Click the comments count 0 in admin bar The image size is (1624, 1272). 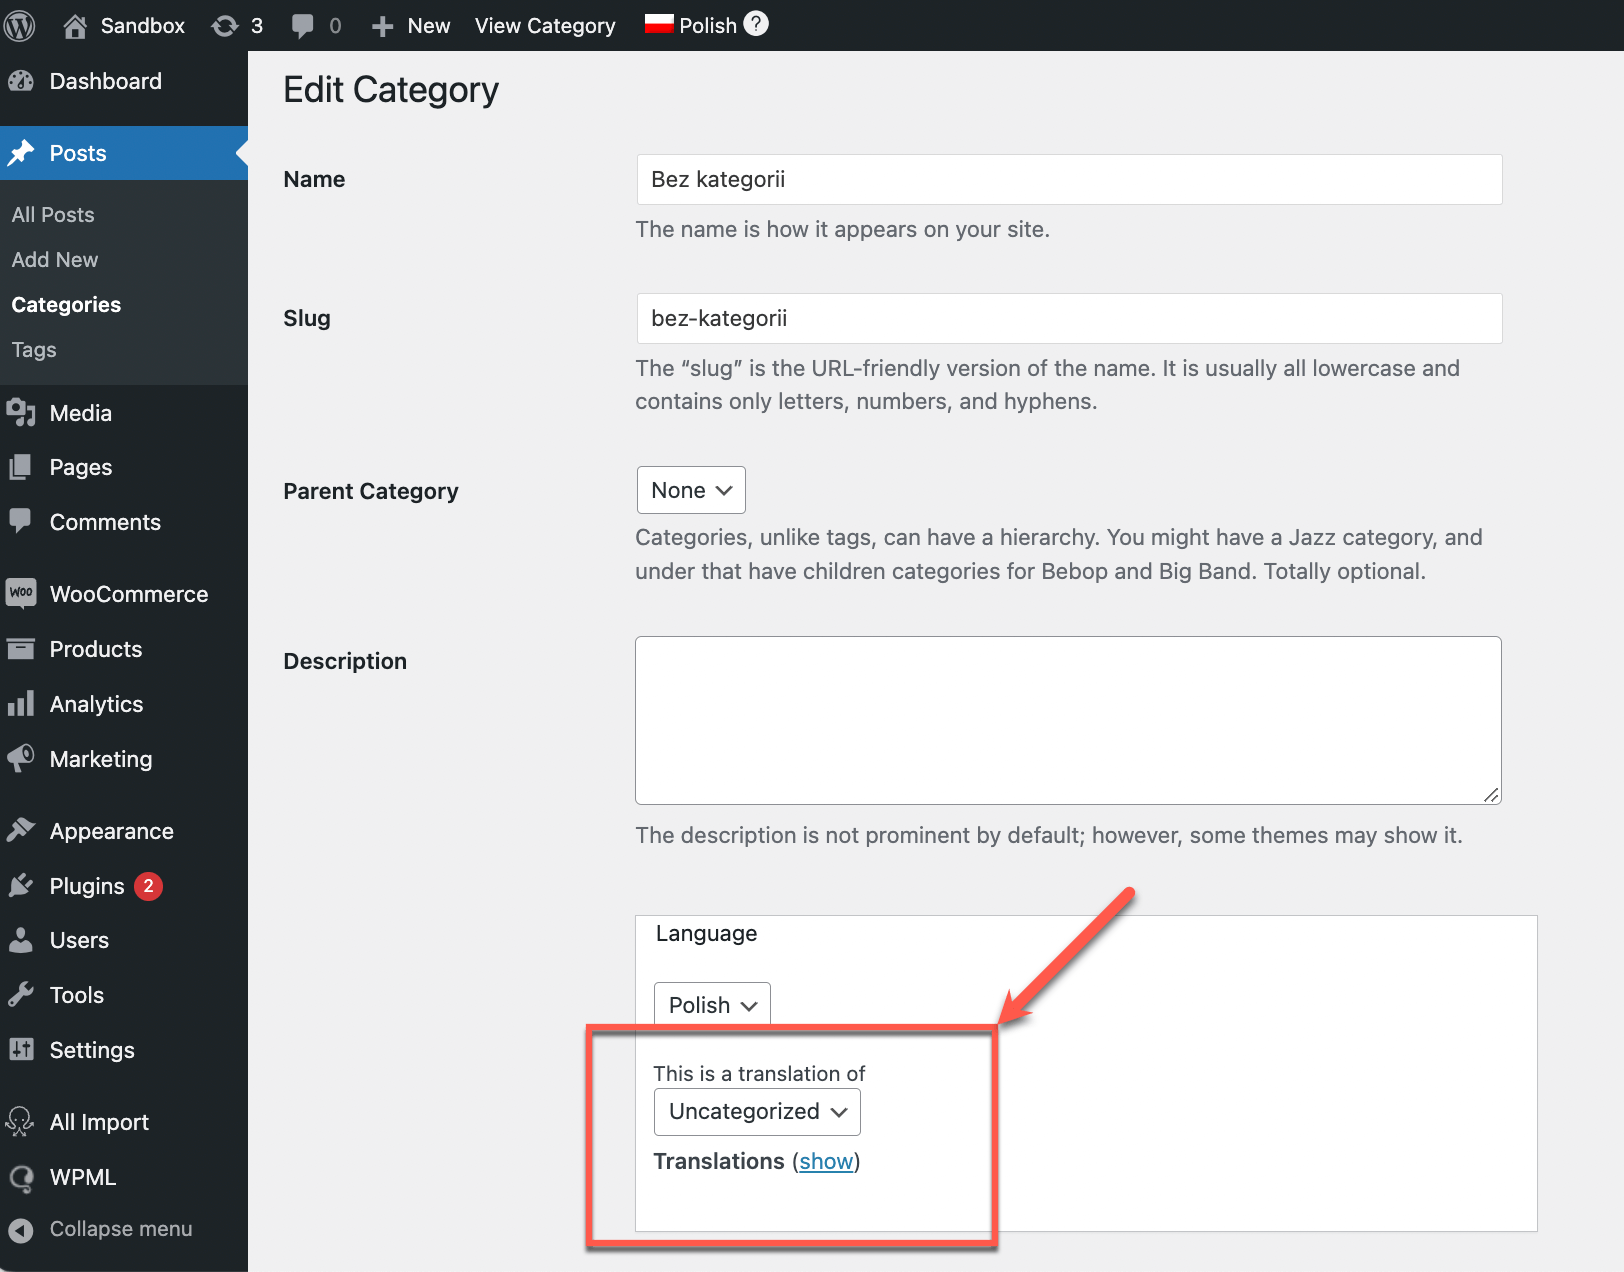(x=335, y=26)
